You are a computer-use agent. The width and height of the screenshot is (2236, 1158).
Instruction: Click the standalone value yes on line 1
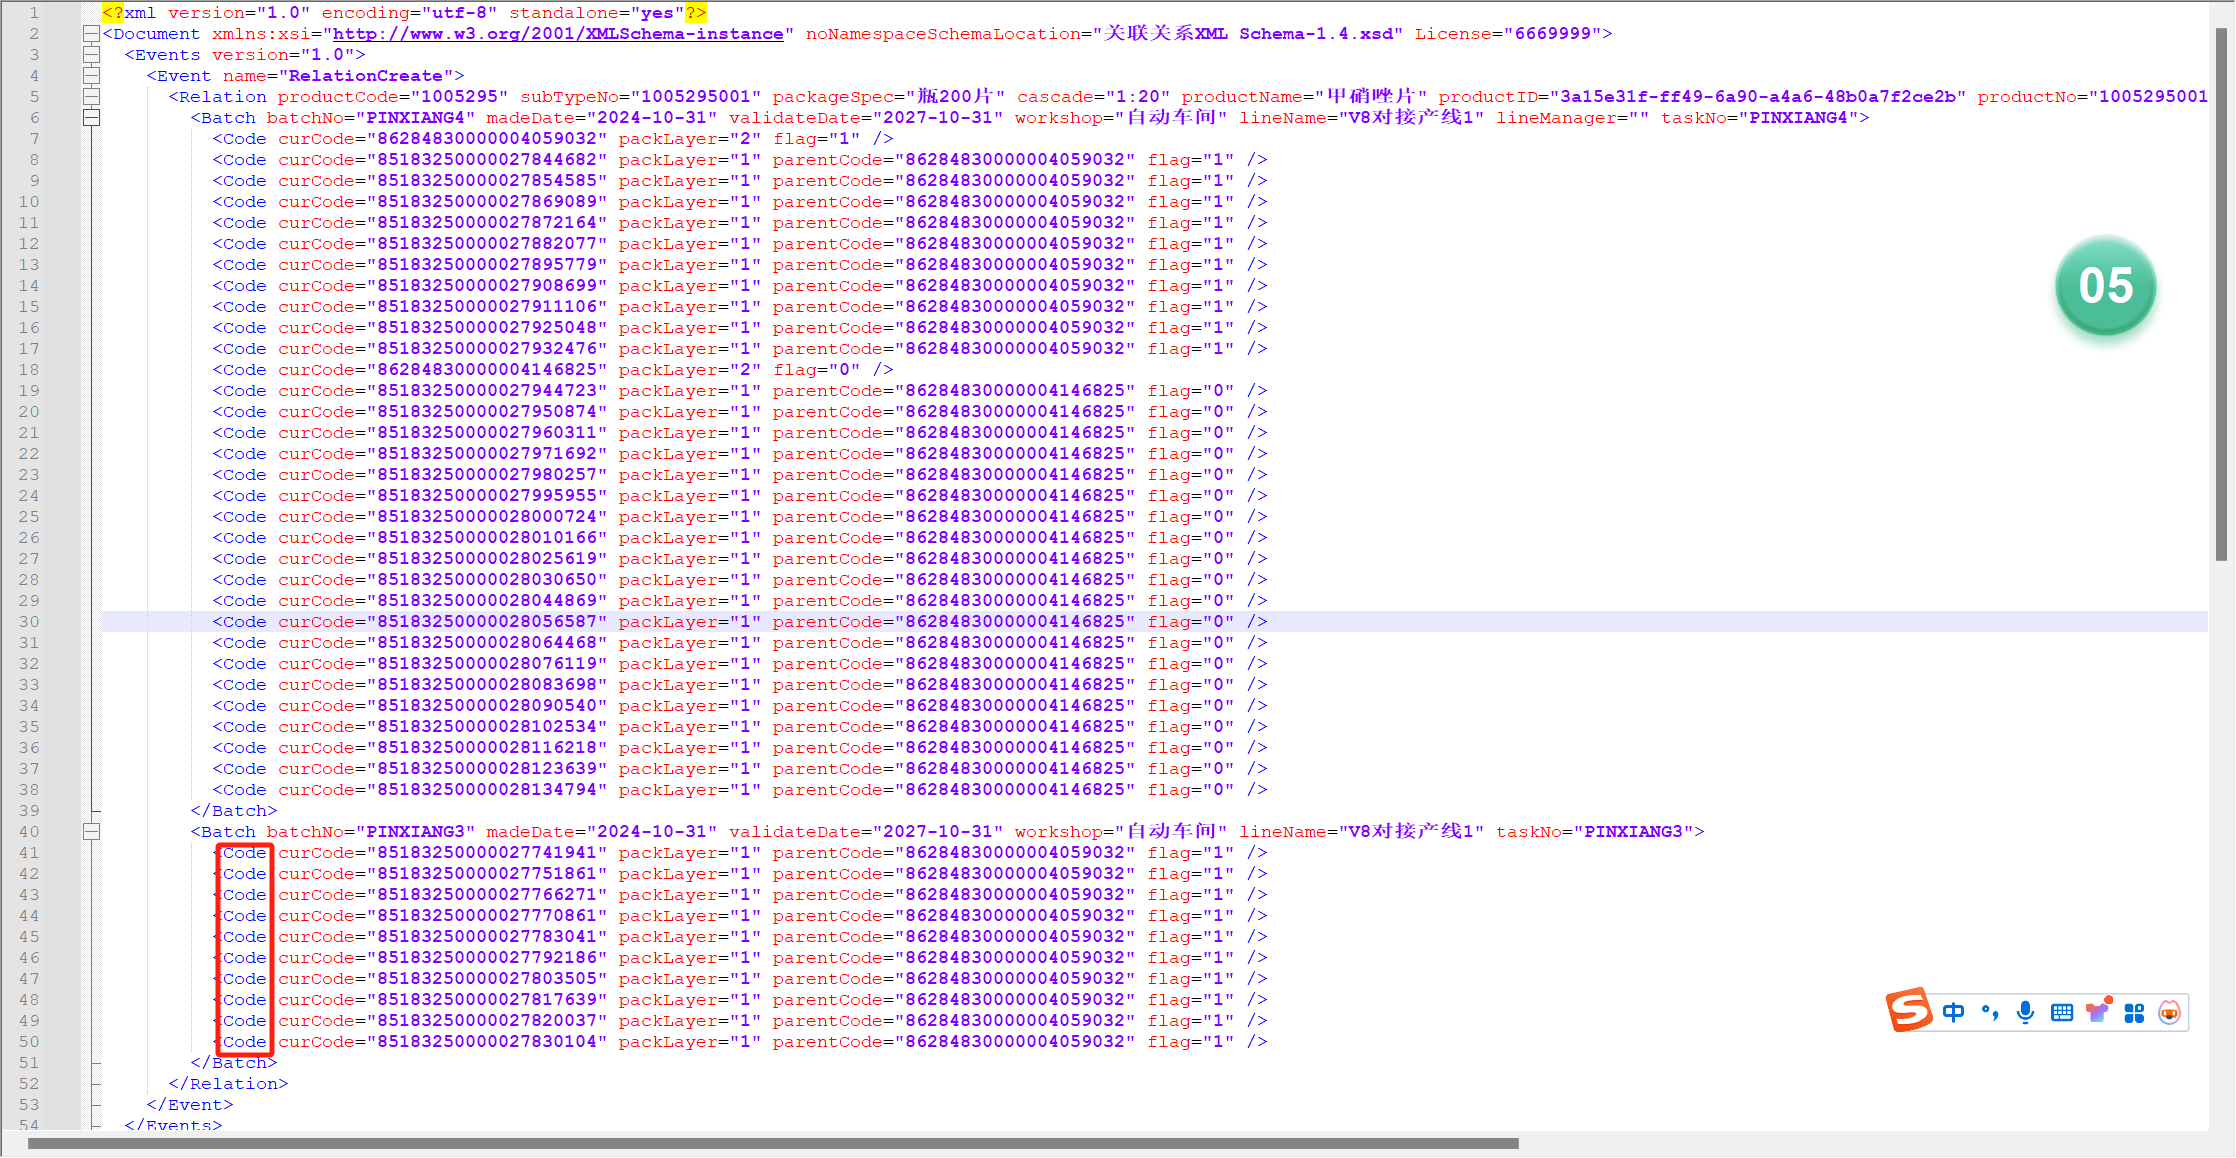657,13
